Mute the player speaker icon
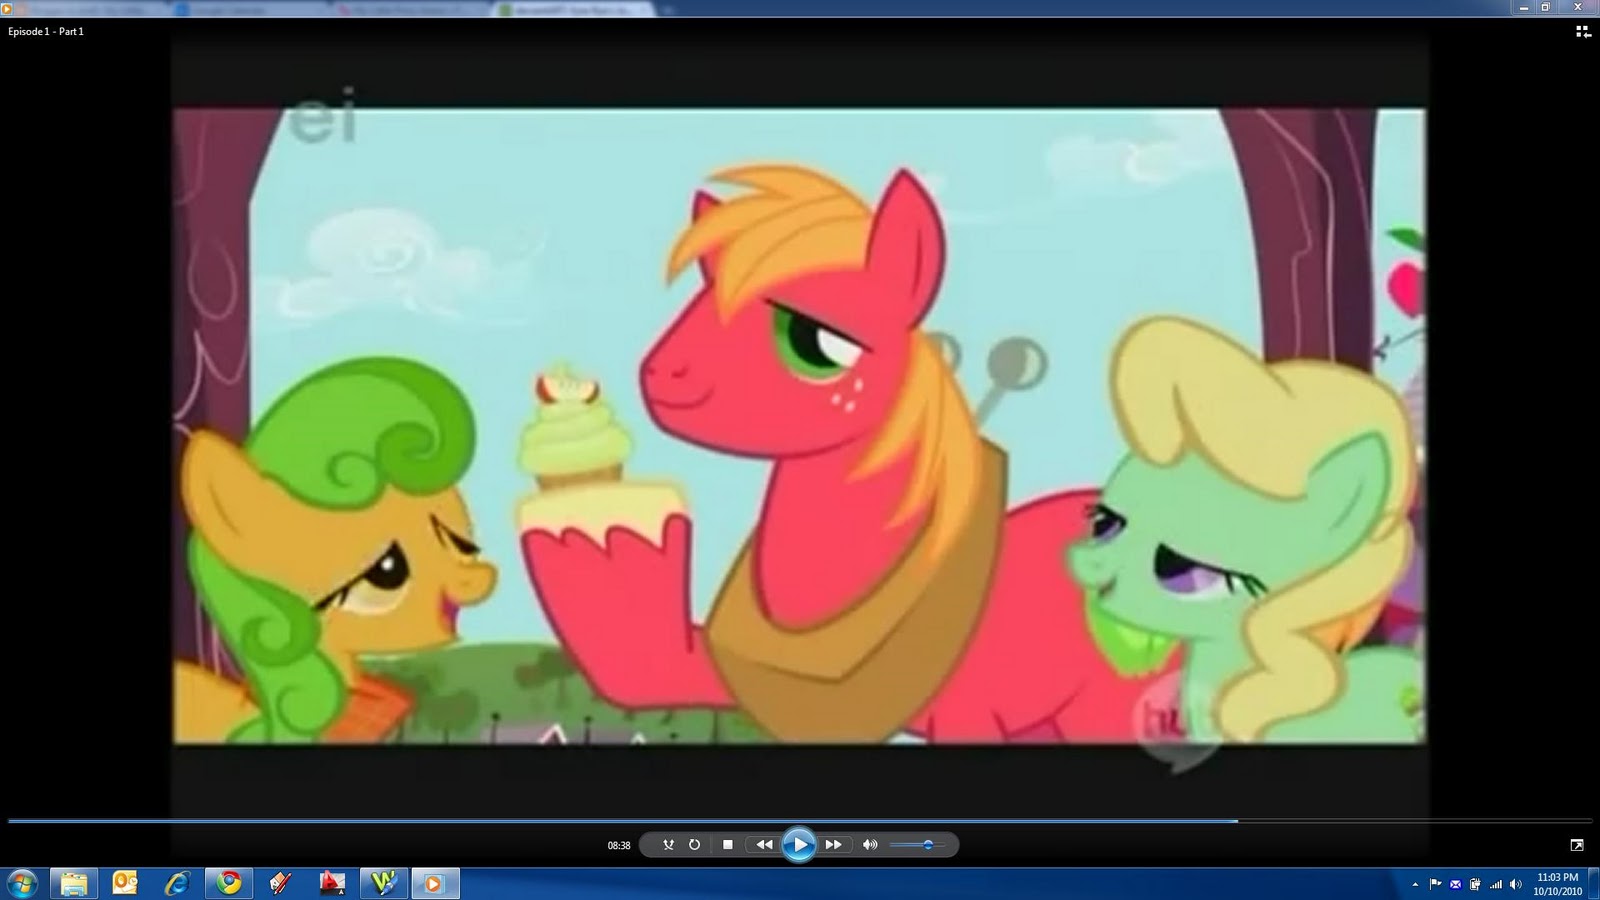1600x900 pixels. [870, 845]
